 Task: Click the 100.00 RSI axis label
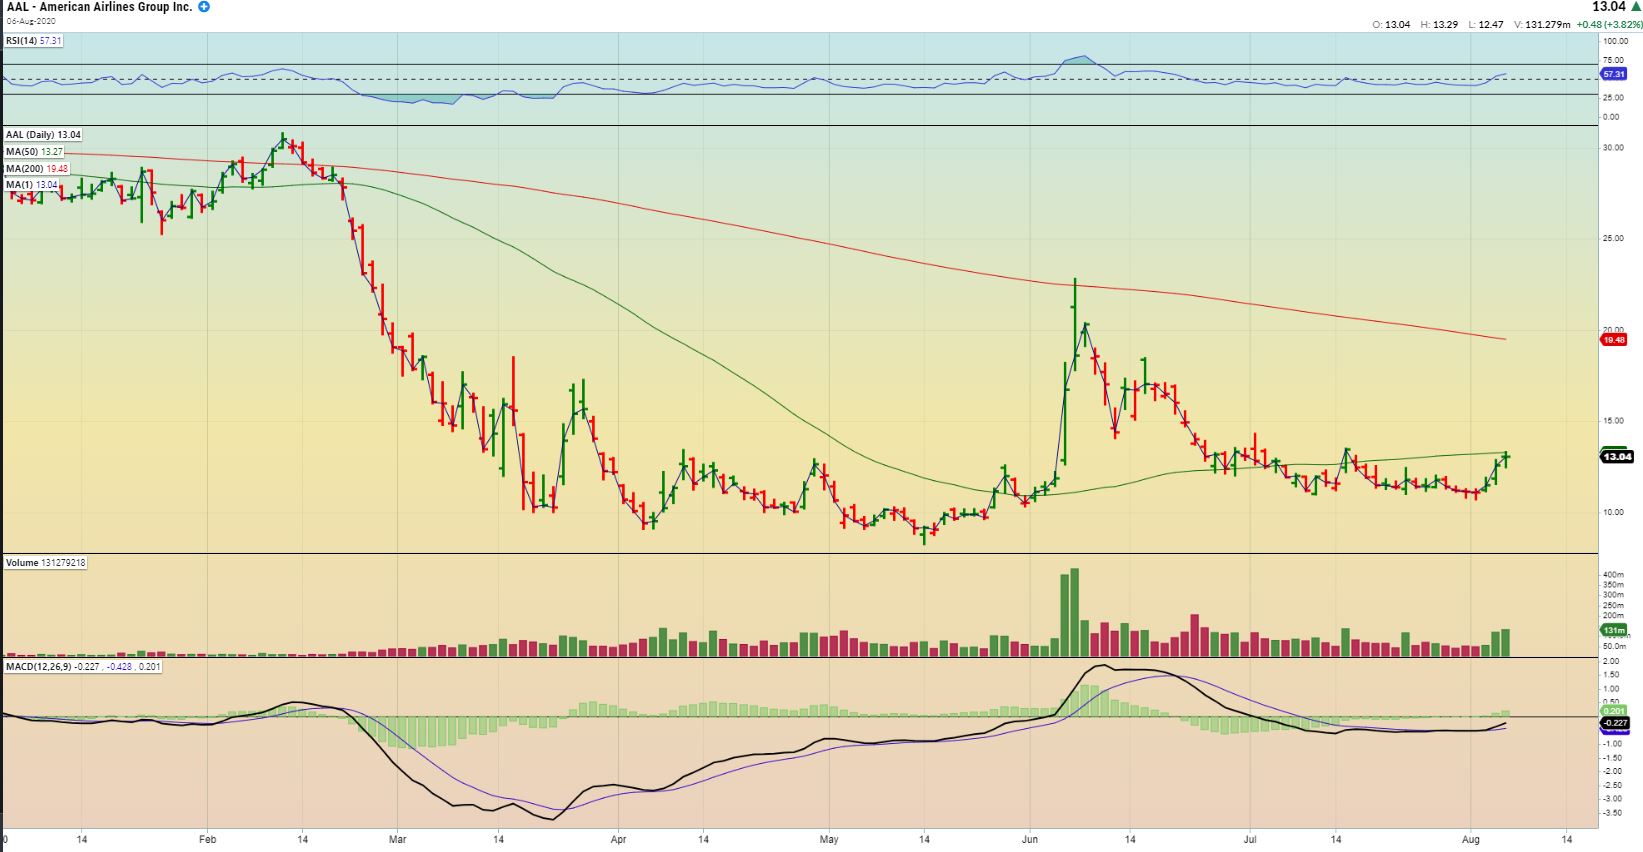(1615, 42)
